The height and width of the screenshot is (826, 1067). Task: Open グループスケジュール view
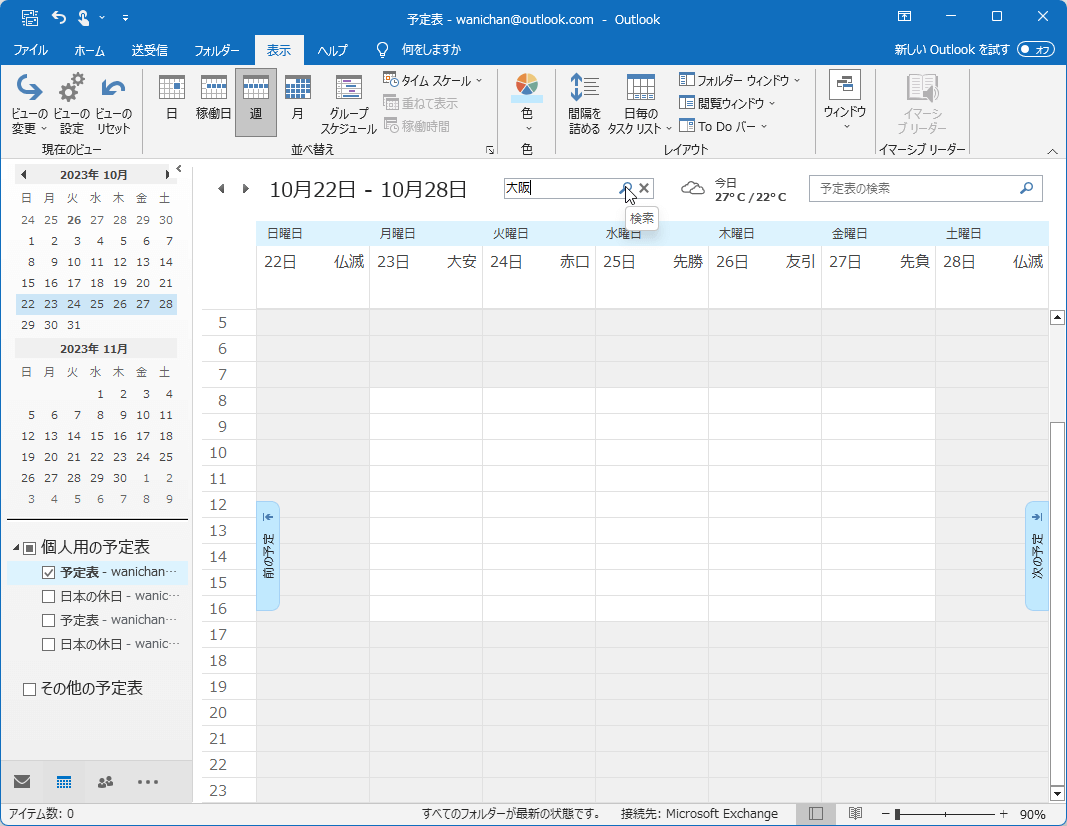pos(348,103)
